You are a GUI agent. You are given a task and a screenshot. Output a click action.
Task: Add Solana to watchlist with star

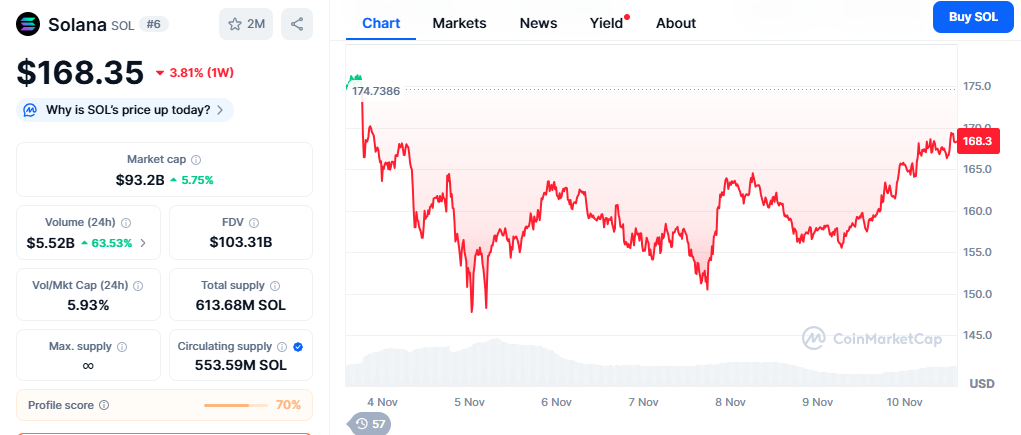pyautogui.click(x=245, y=23)
